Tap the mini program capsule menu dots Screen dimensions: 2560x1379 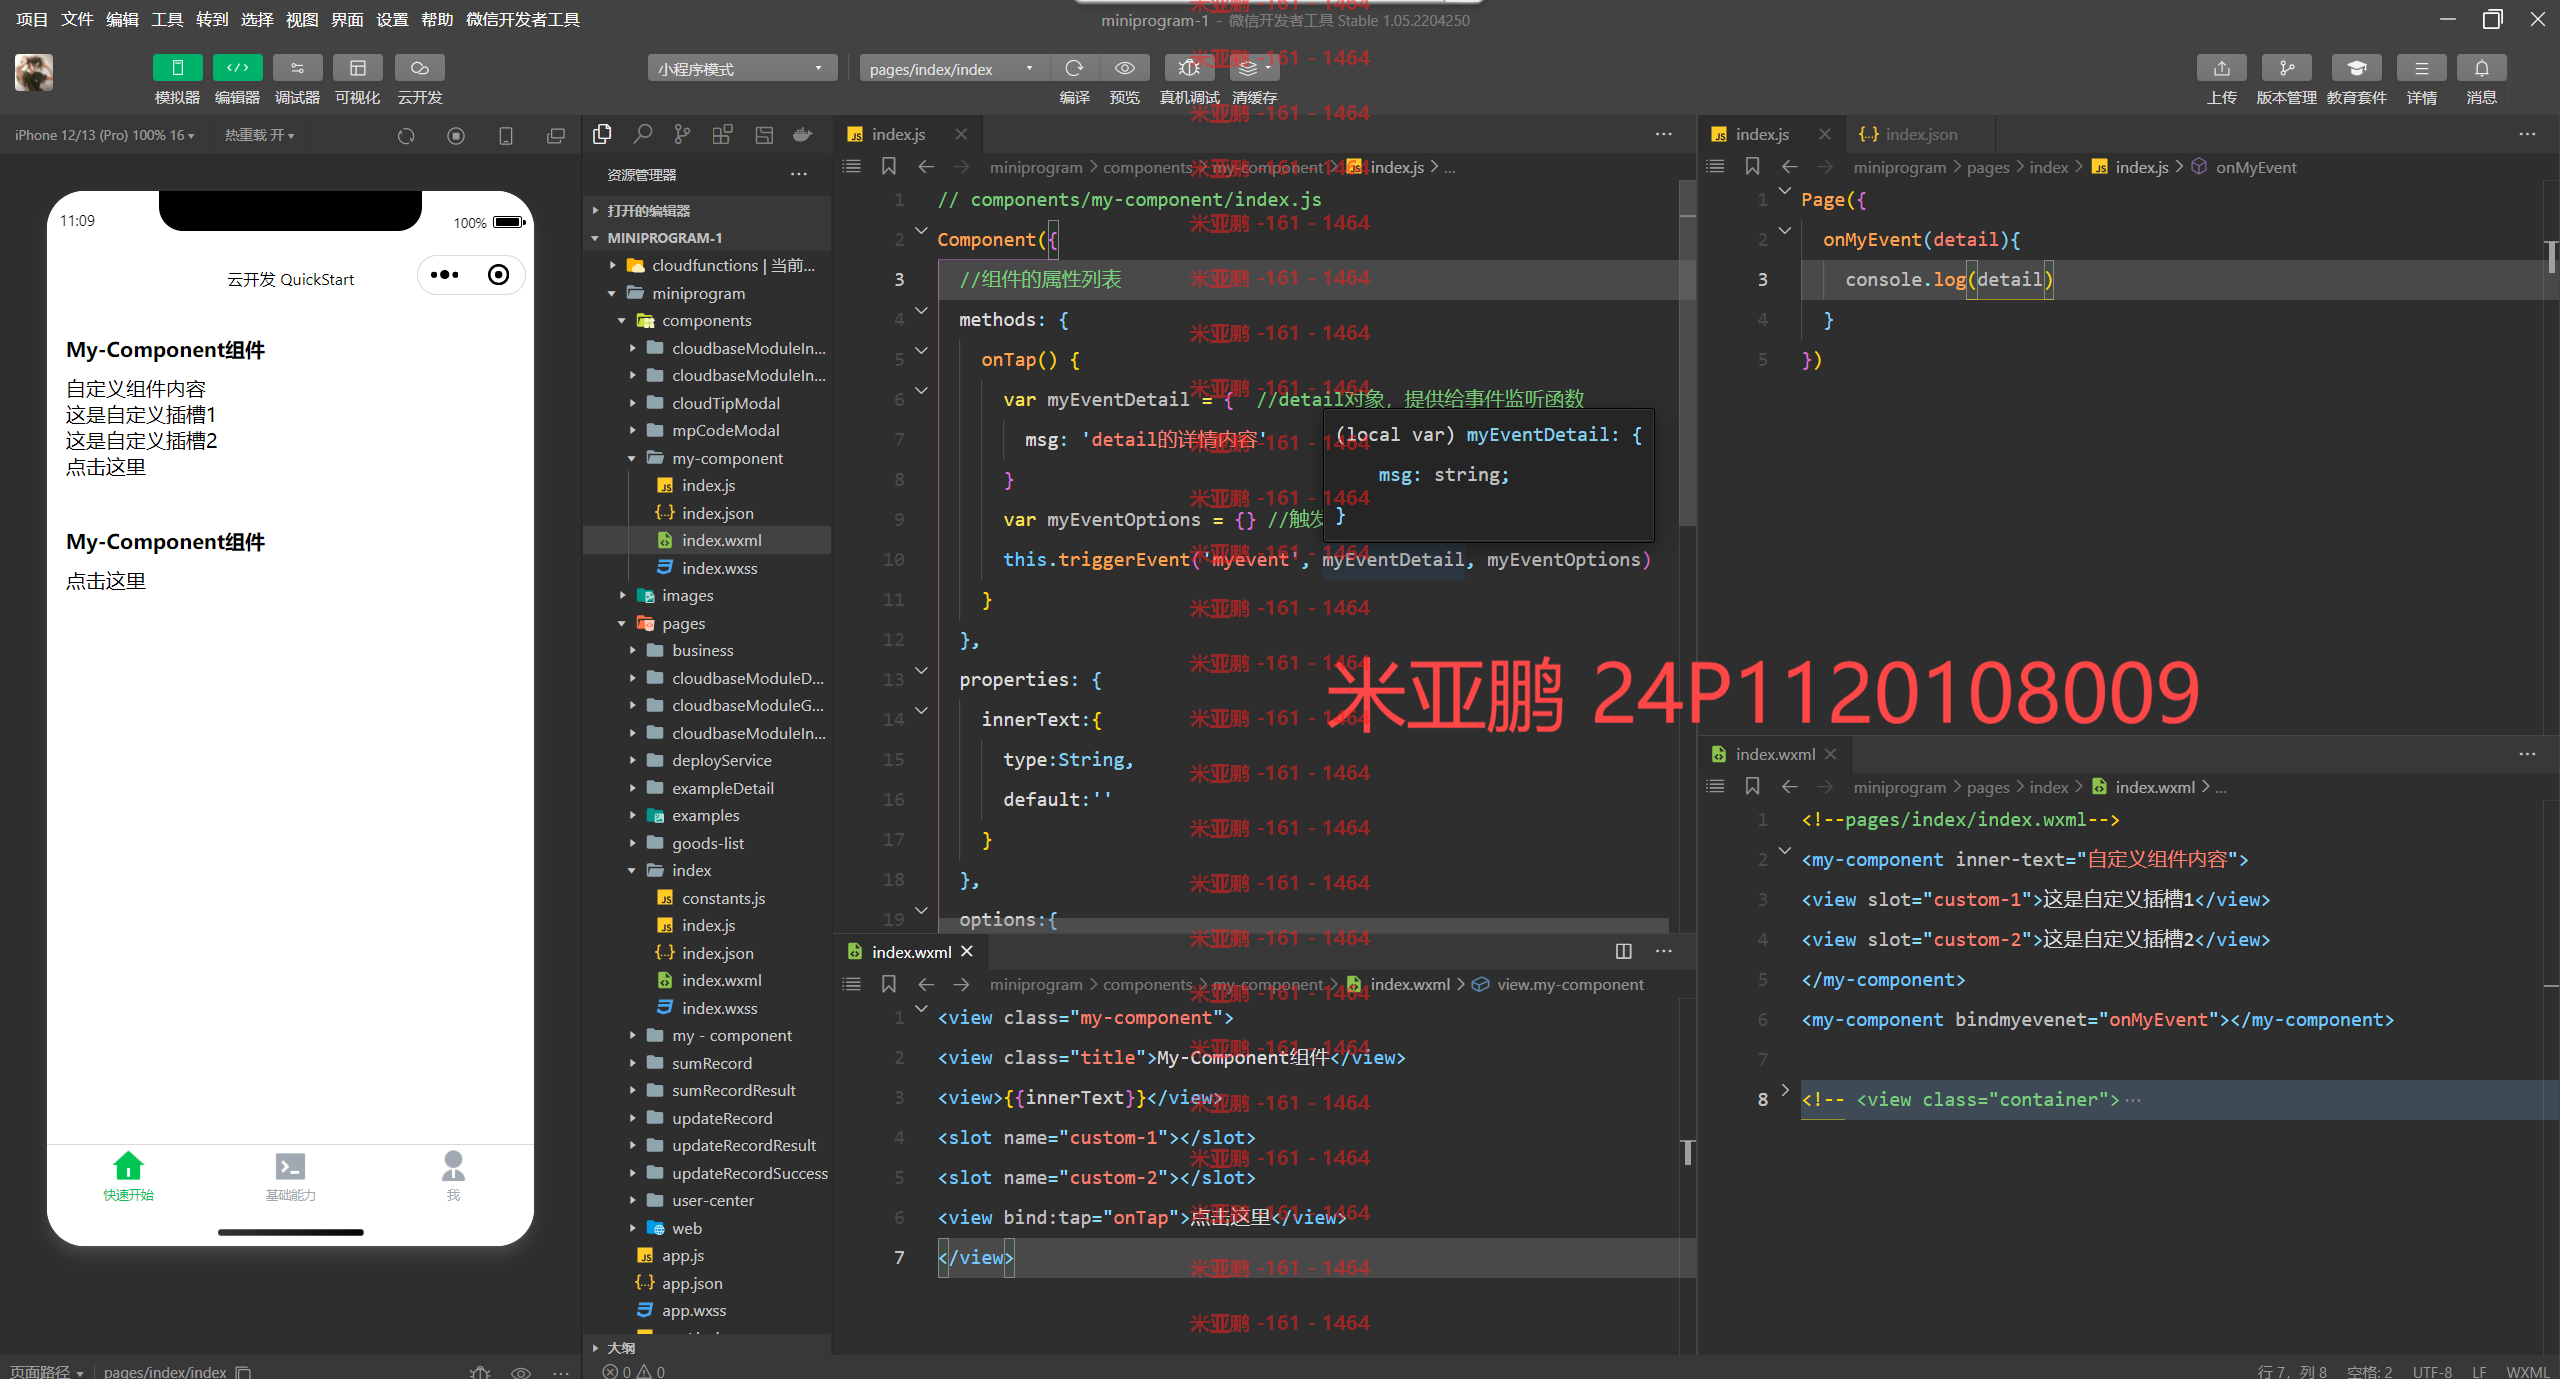[x=445, y=275]
